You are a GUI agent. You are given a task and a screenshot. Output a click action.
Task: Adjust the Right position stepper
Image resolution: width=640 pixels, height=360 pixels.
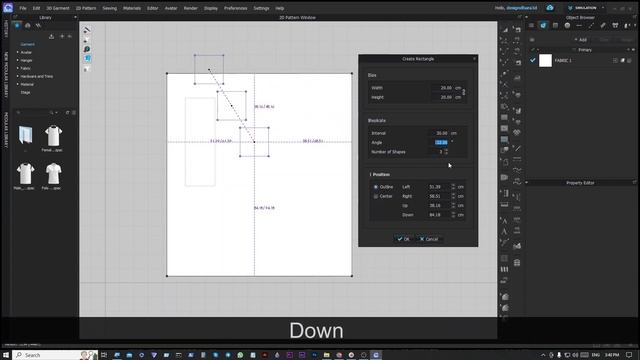coord(453,196)
